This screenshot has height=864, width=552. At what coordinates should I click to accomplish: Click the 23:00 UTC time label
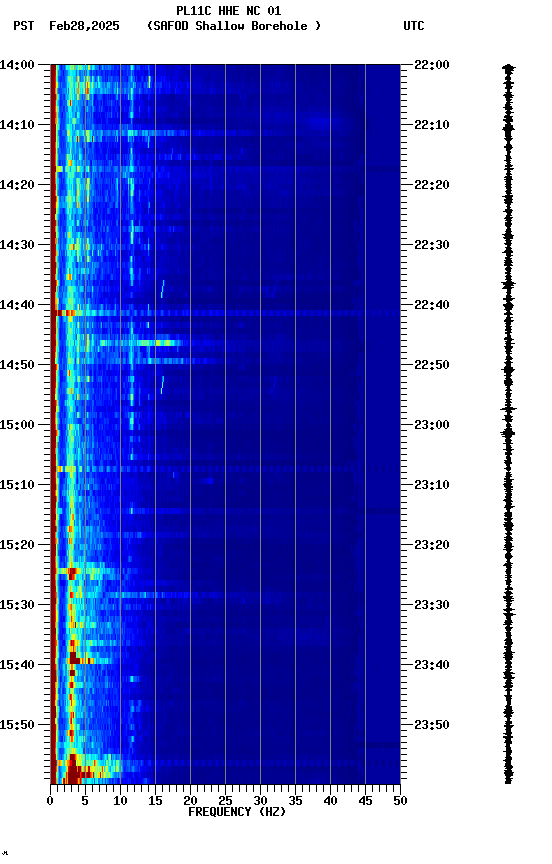[x=432, y=425]
